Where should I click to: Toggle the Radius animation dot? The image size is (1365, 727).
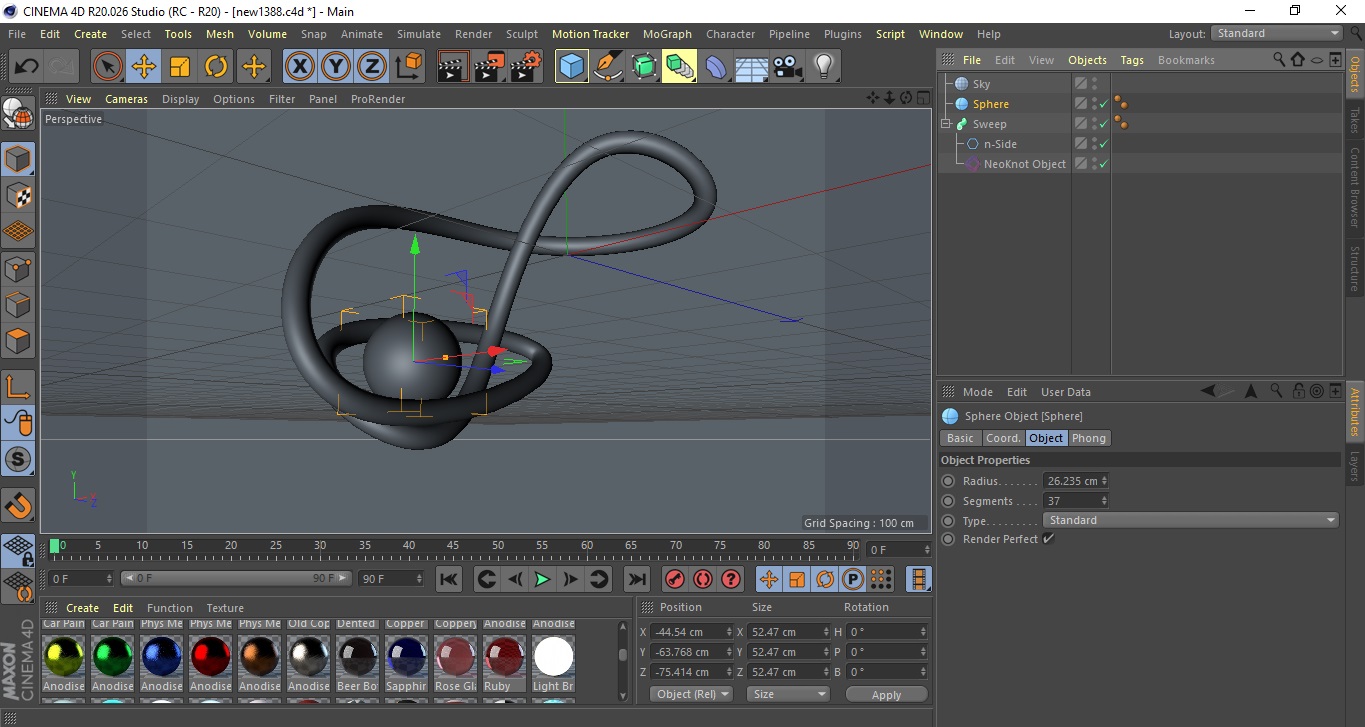click(x=948, y=481)
